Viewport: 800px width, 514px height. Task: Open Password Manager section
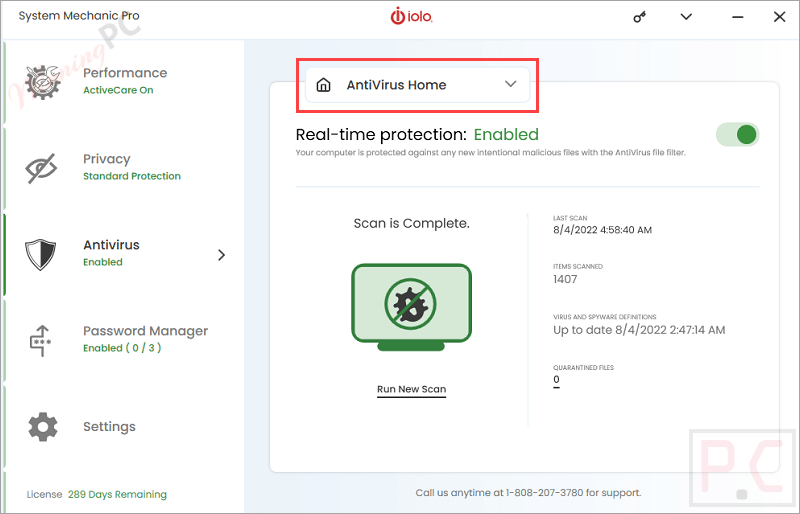point(124,340)
